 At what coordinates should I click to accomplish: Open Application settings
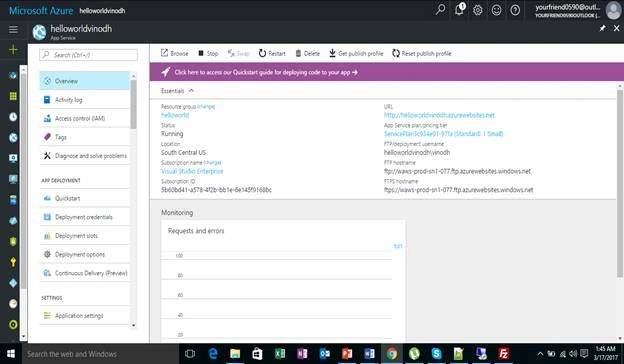84,316
